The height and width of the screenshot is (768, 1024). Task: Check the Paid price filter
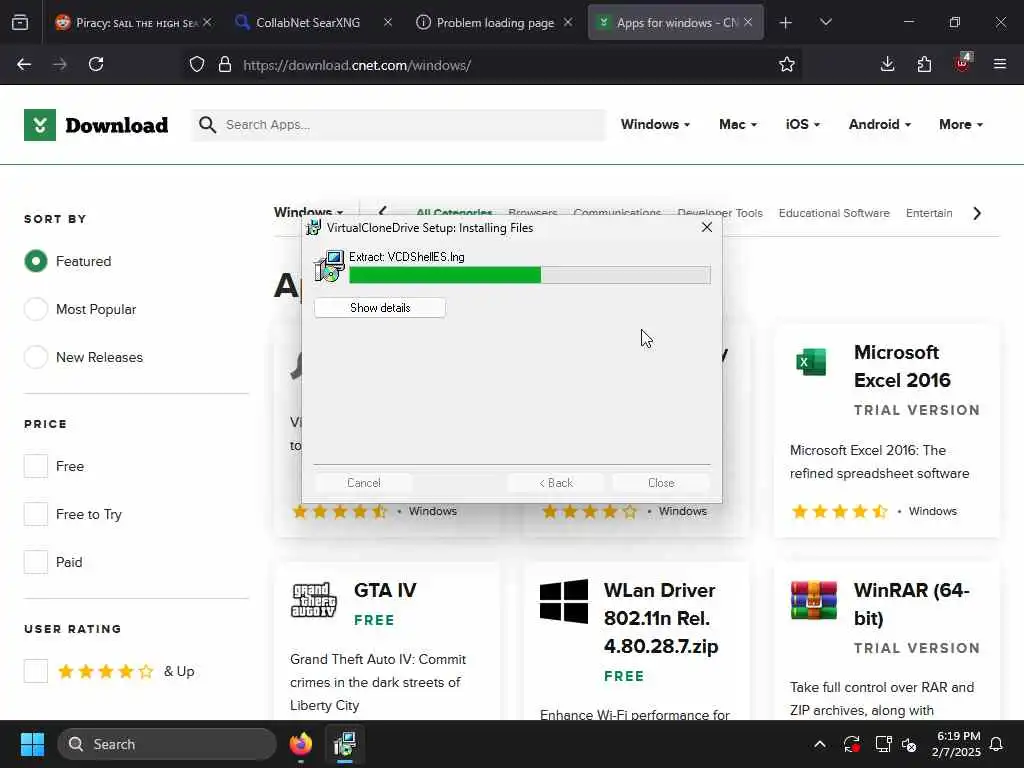point(36,562)
